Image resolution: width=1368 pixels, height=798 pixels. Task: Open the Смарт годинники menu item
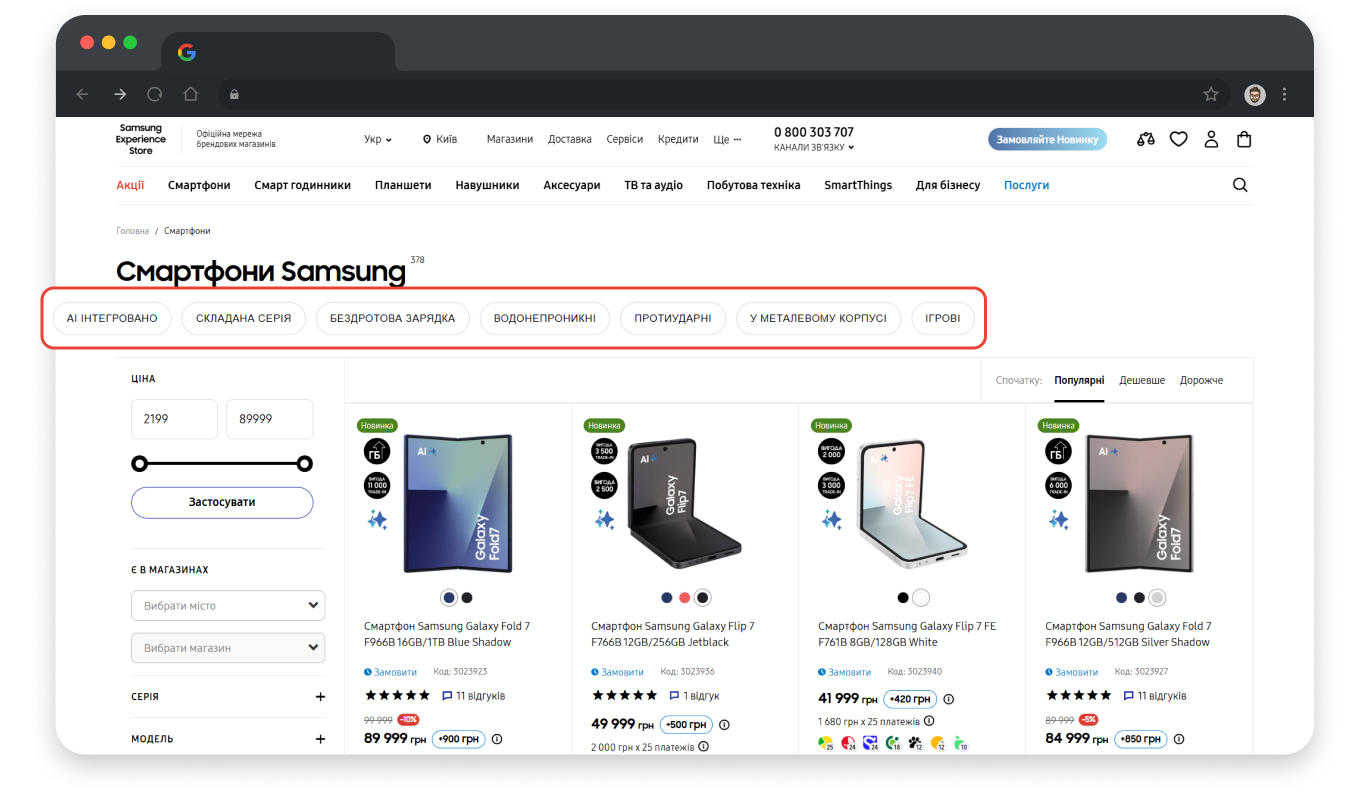coord(302,185)
